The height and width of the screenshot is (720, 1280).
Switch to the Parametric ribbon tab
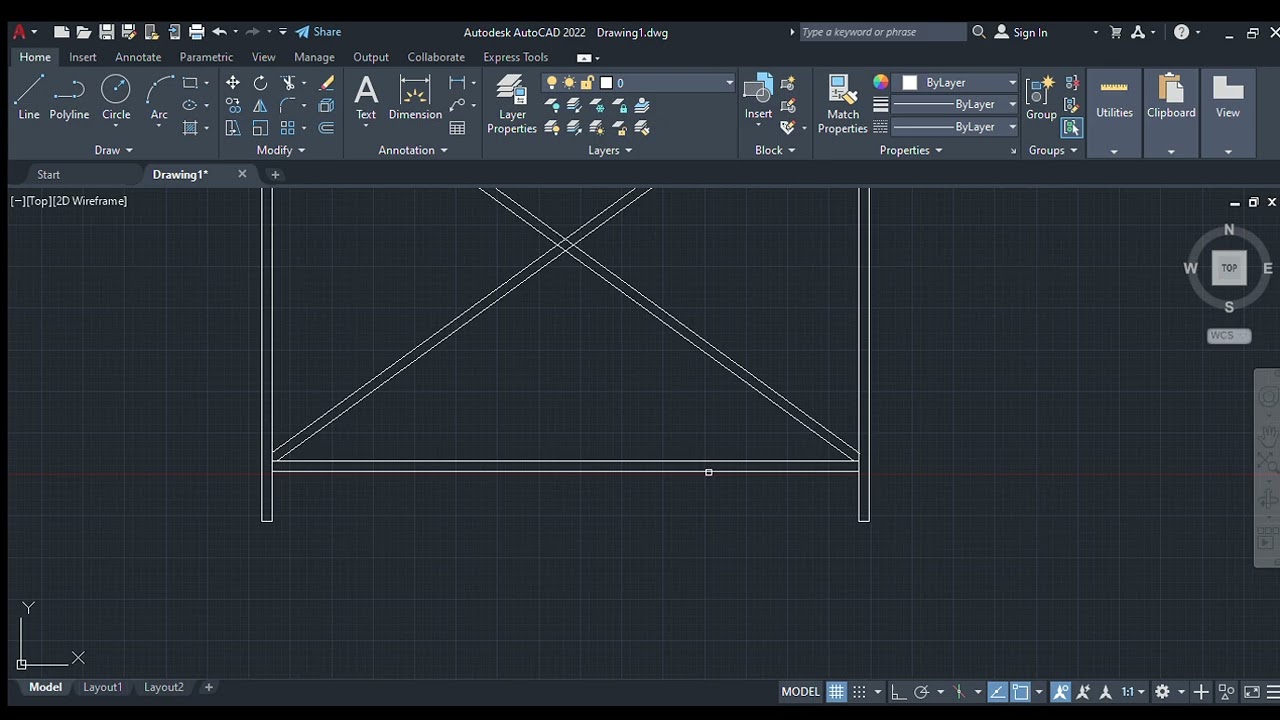click(x=206, y=57)
